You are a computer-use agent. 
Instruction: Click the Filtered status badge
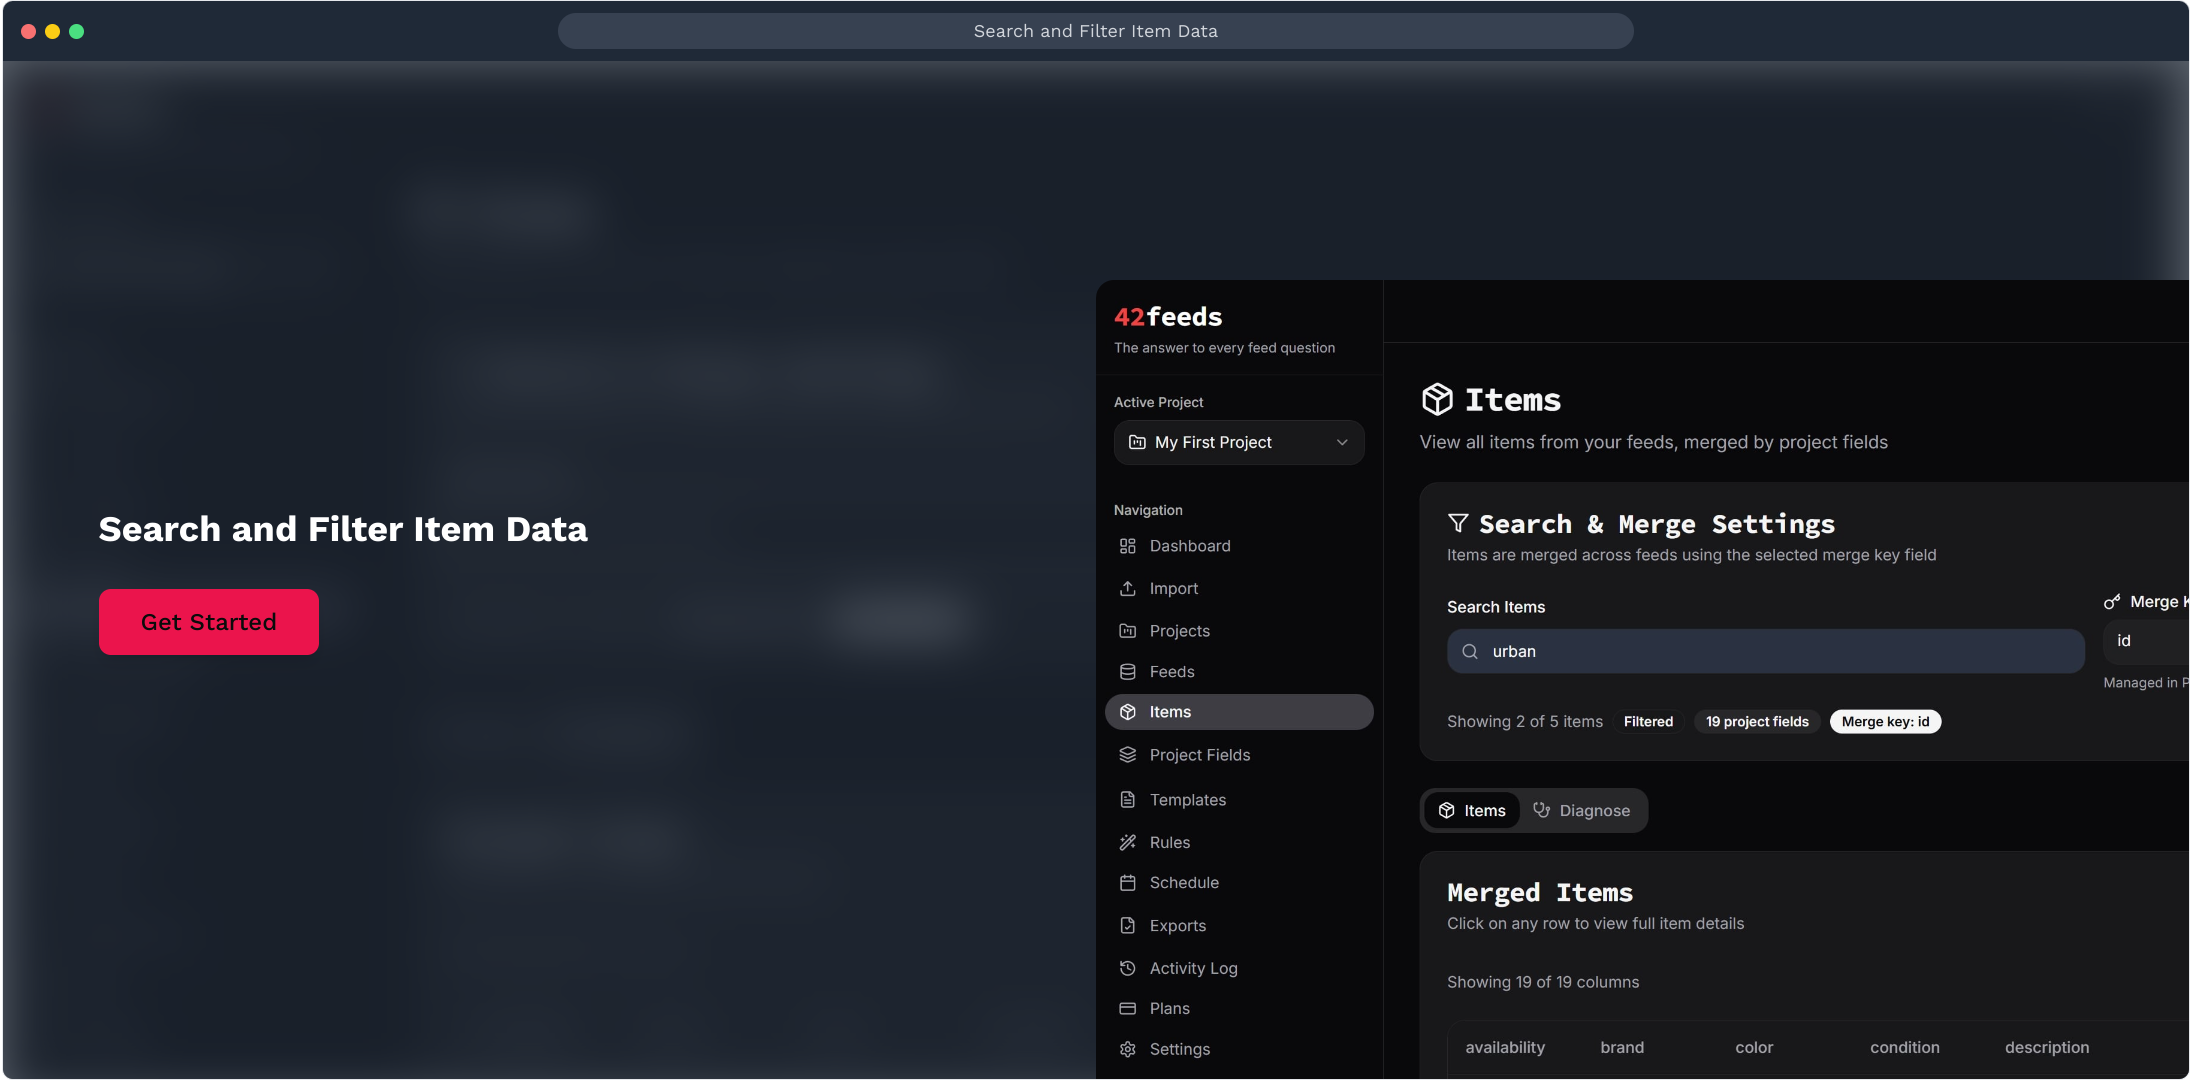pyautogui.click(x=1647, y=722)
